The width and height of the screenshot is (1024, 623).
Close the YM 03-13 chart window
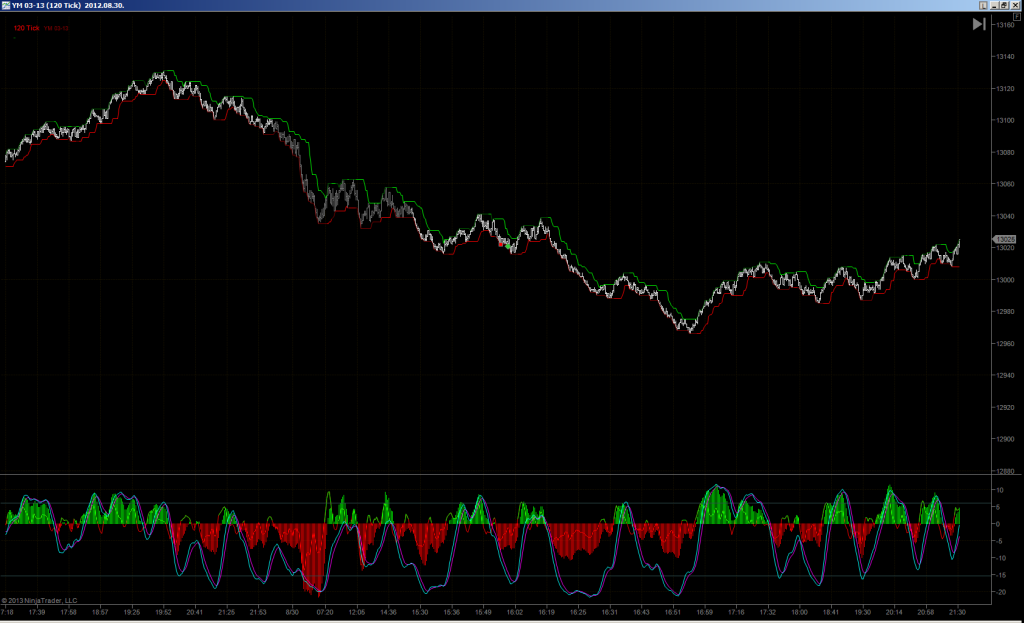point(1015,5)
